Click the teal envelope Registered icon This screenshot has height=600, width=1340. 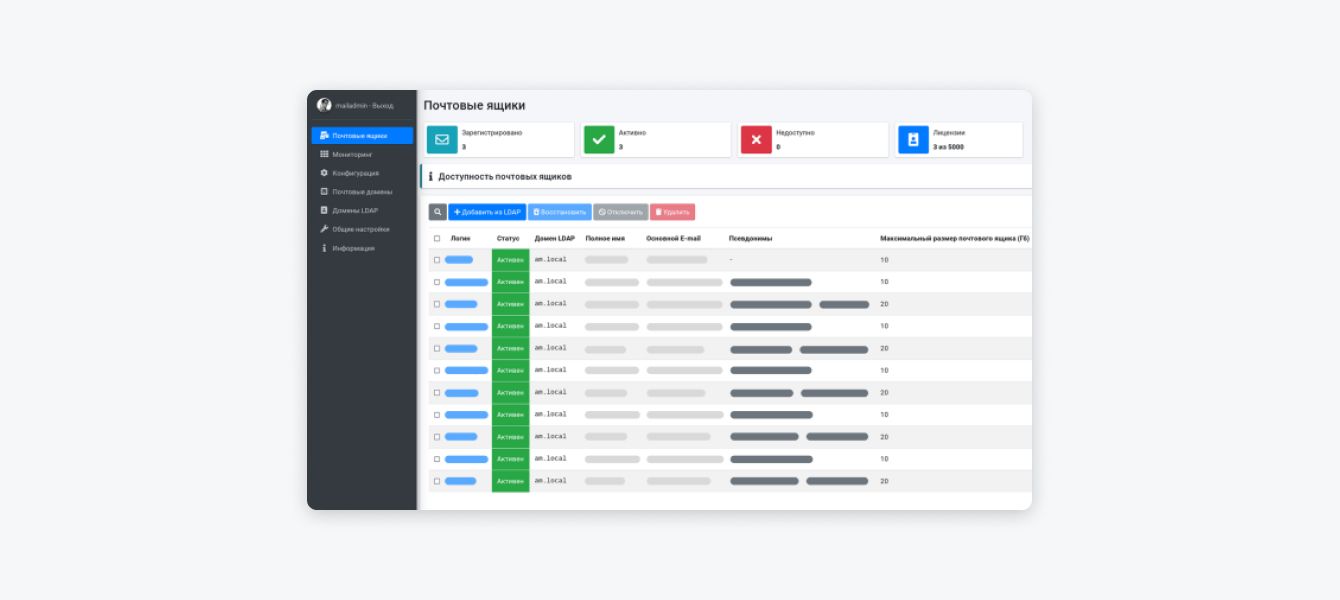coord(442,140)
